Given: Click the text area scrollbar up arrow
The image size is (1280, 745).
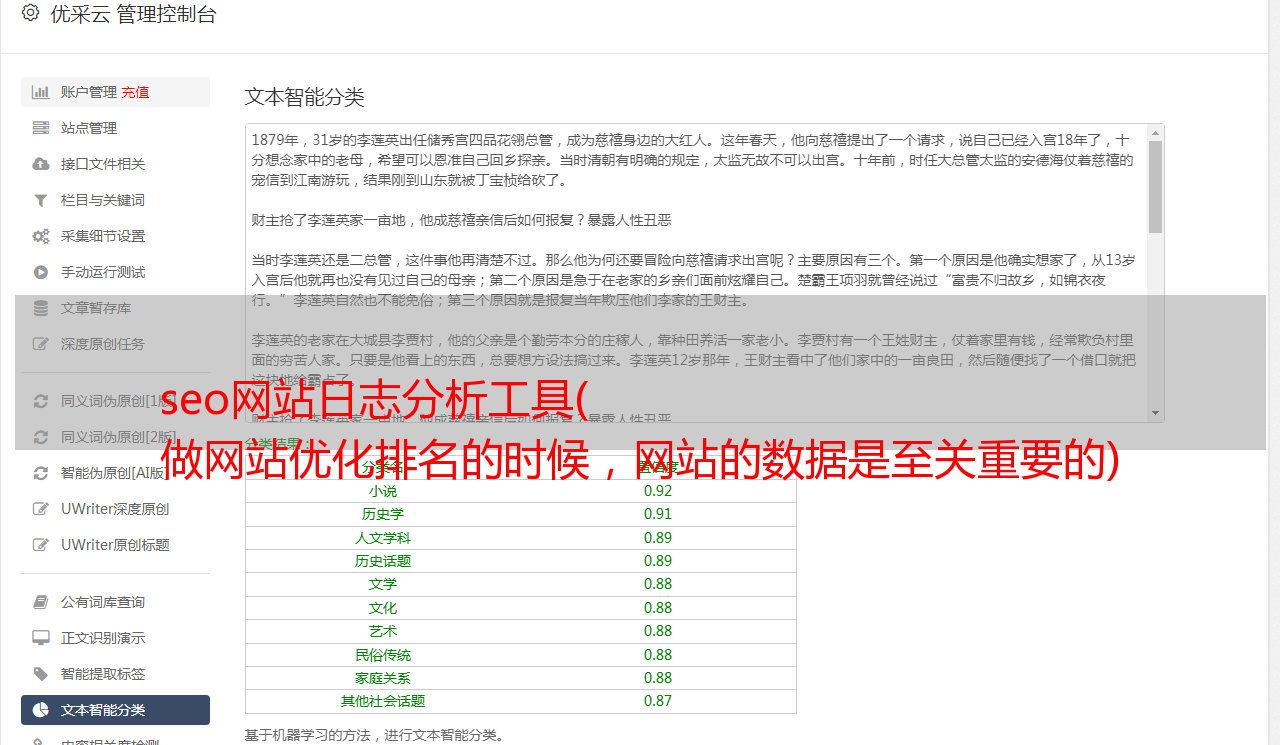Looking at the screenshot, I should (1156, 132).
